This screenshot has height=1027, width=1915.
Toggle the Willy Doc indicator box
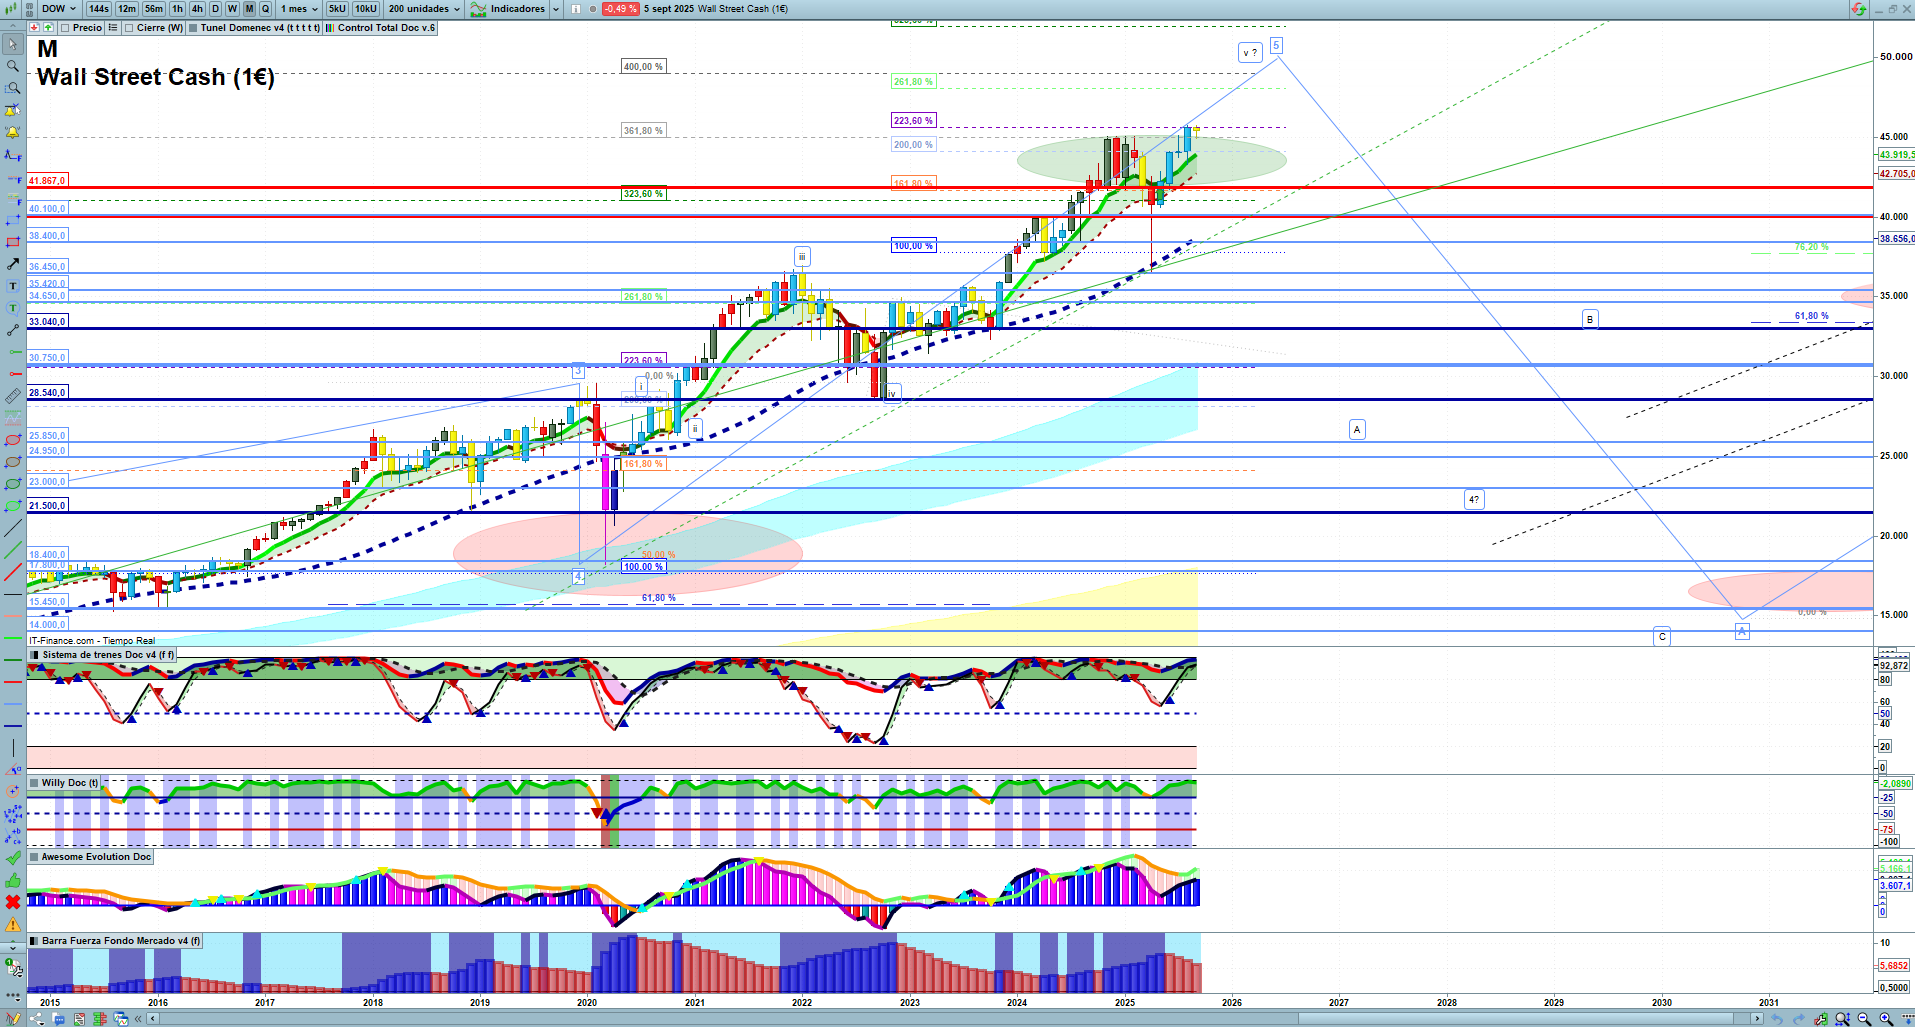(x=35, y=783)
